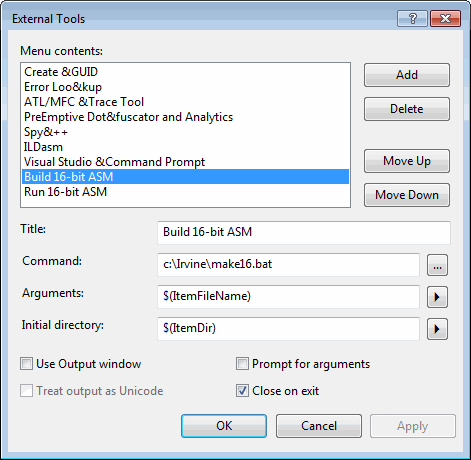The width and height of the screenshot is (471, 460).
Task: Enable Prompt for arguments checkbox
Action: (242, 364)
